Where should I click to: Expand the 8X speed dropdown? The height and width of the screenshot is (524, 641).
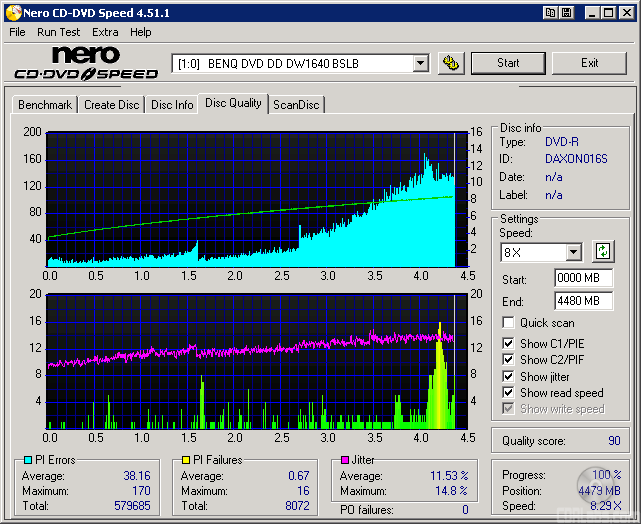point(573,253)
